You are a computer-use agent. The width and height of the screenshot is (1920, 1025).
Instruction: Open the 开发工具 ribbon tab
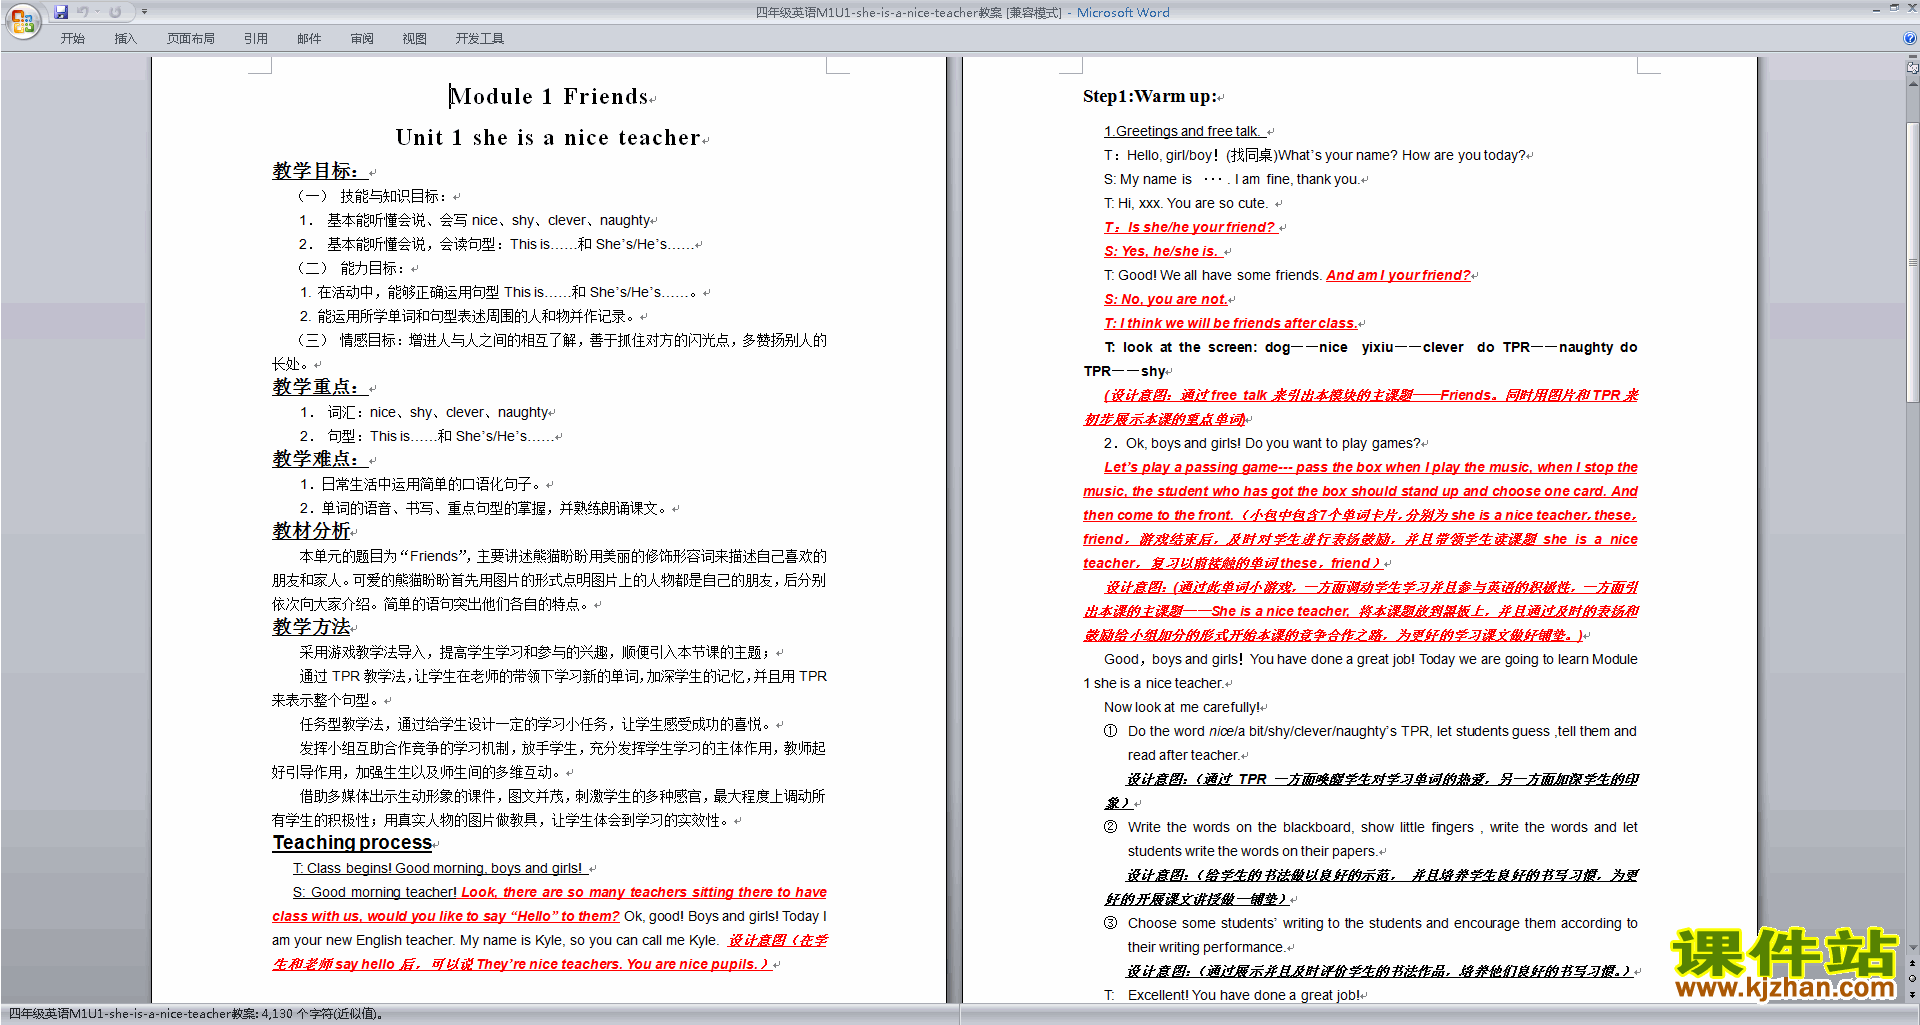[480, 39]
